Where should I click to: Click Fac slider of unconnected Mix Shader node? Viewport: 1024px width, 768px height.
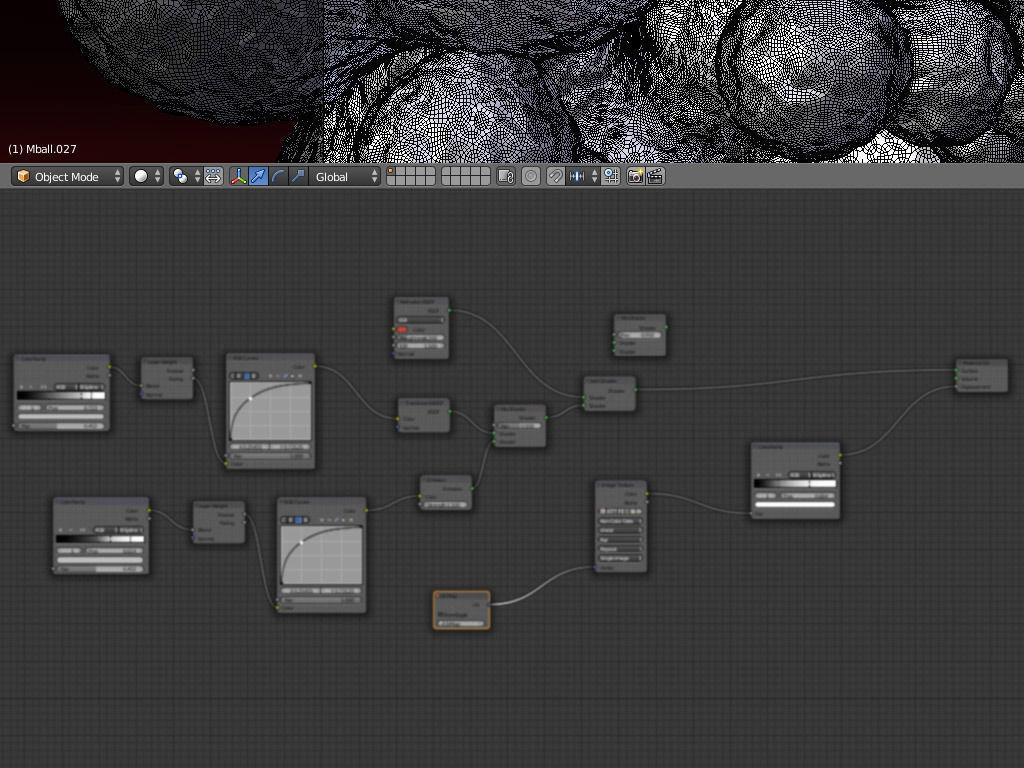click(x=640, y=335)
